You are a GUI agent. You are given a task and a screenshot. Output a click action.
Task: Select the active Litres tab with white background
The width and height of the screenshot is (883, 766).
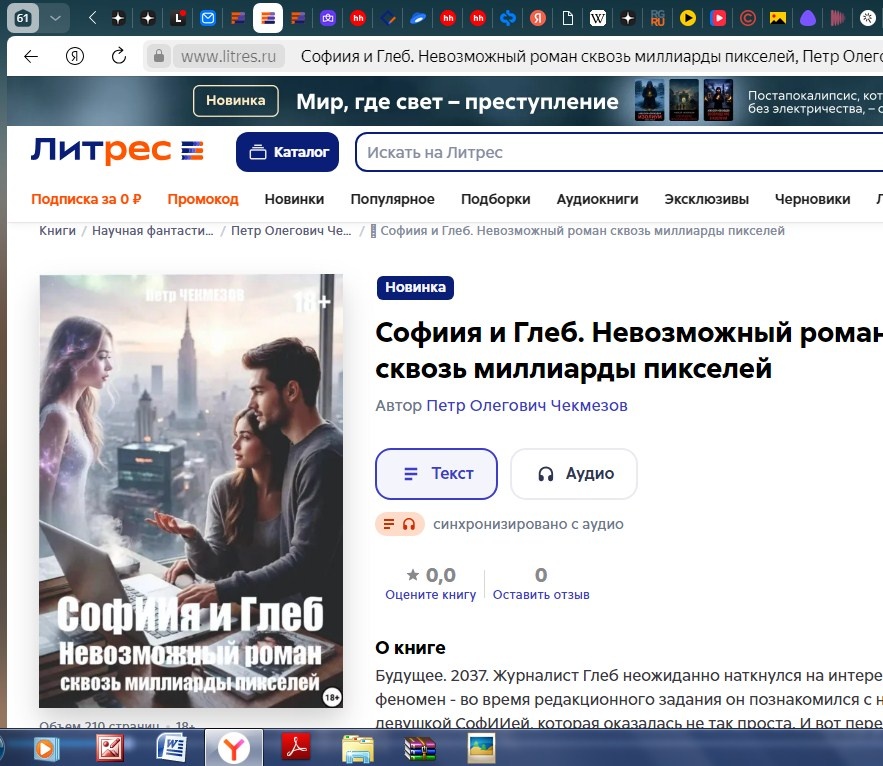pos(268,18)
